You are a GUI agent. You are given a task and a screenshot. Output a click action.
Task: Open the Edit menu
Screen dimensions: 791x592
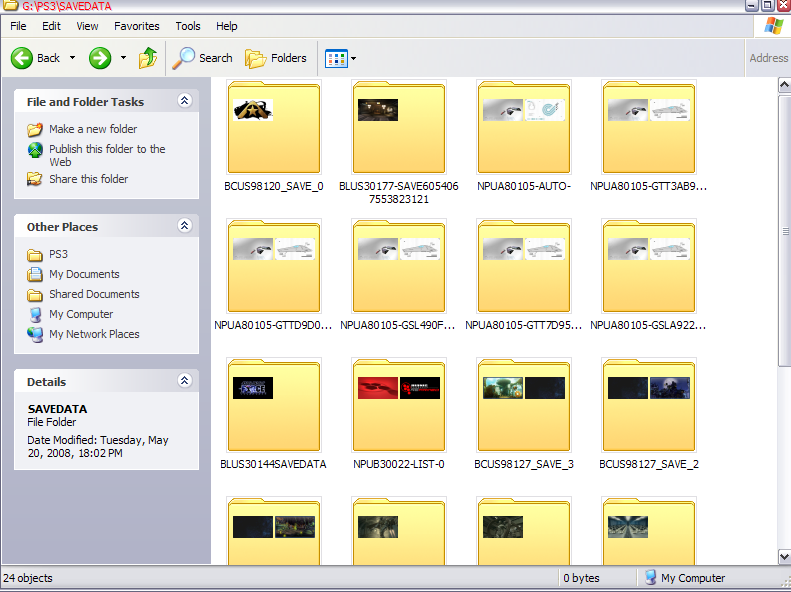(x=51, y=26)
